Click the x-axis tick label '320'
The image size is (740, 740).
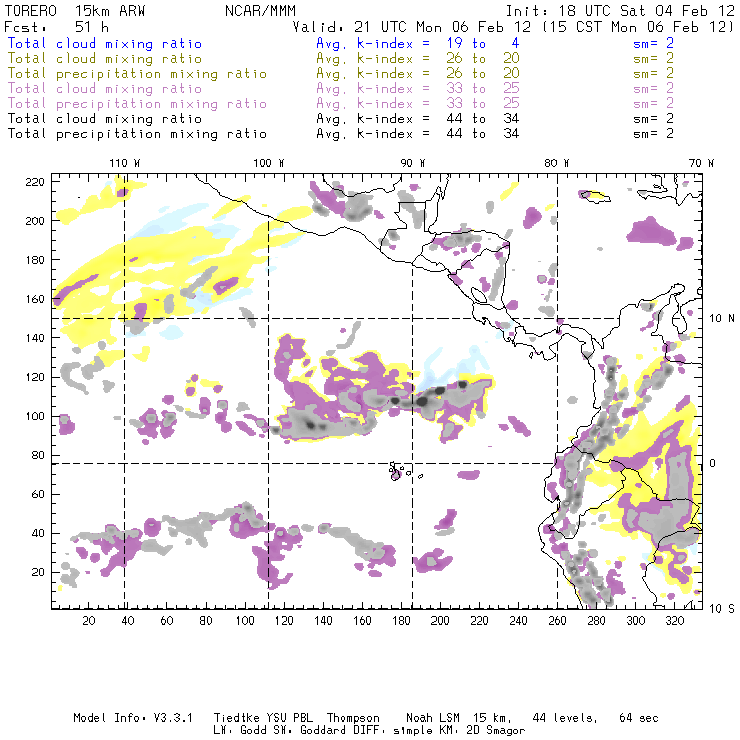click(674, 621)
